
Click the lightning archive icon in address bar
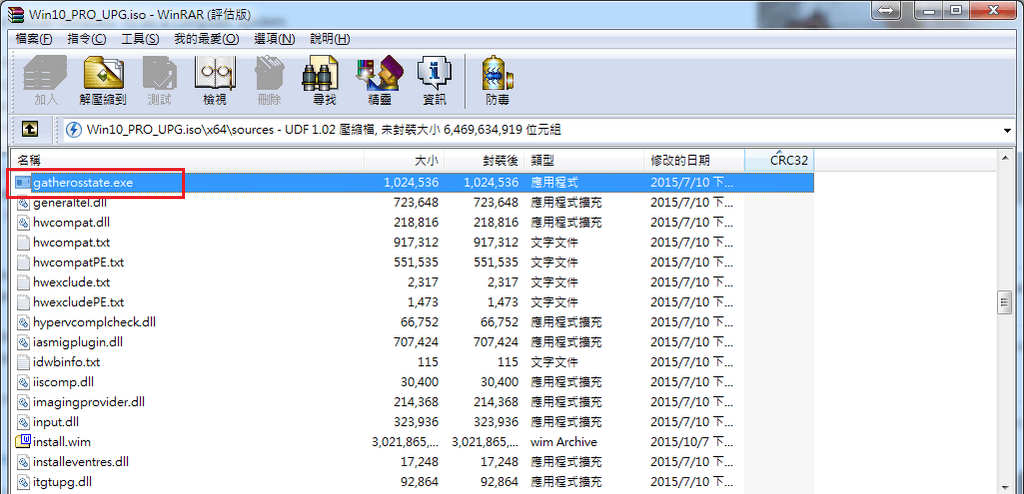(74, 129)
